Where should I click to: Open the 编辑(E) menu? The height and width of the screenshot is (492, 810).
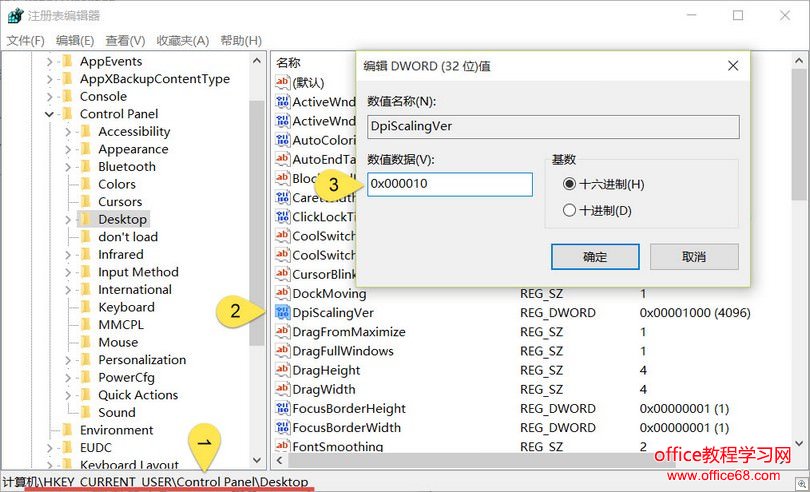(x=75, y=40)
